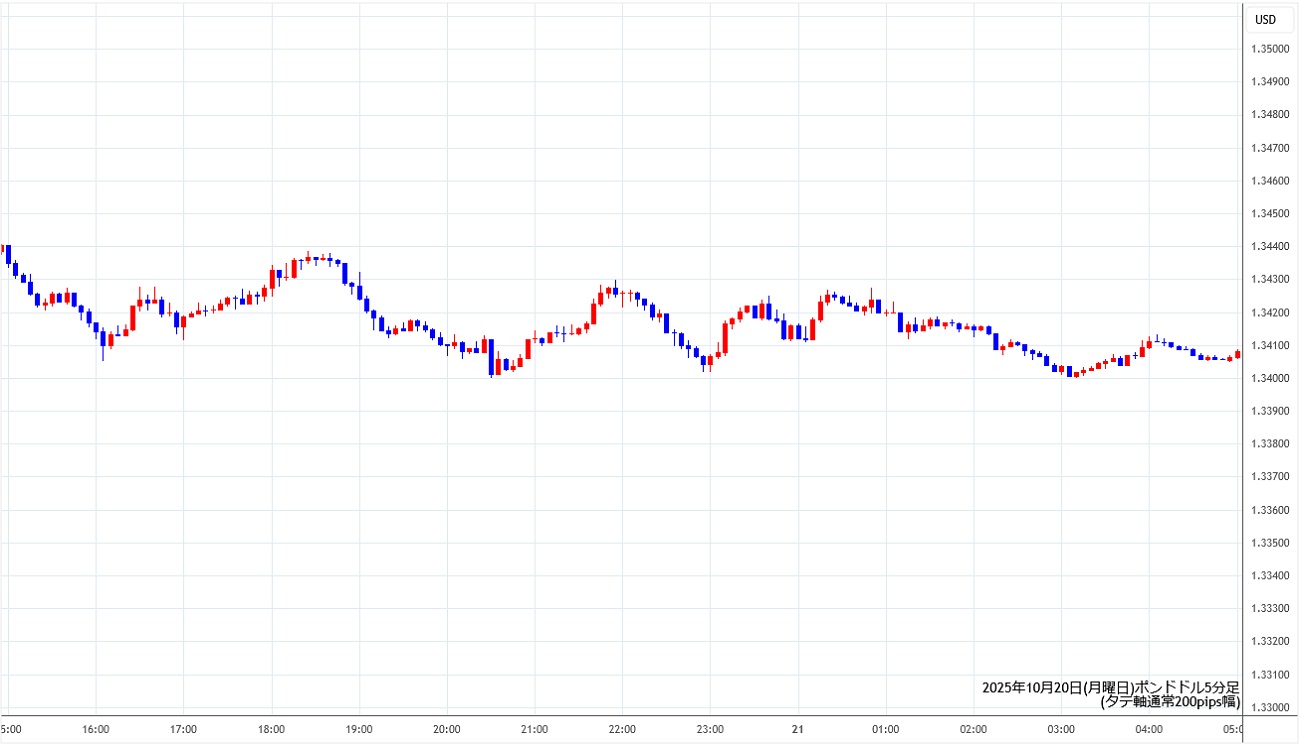Viewport: 1300px width, 745px height.
Task: Click the 2025年10月20日 ポンドドル5分足 caption
Action: coord(1110,687)
